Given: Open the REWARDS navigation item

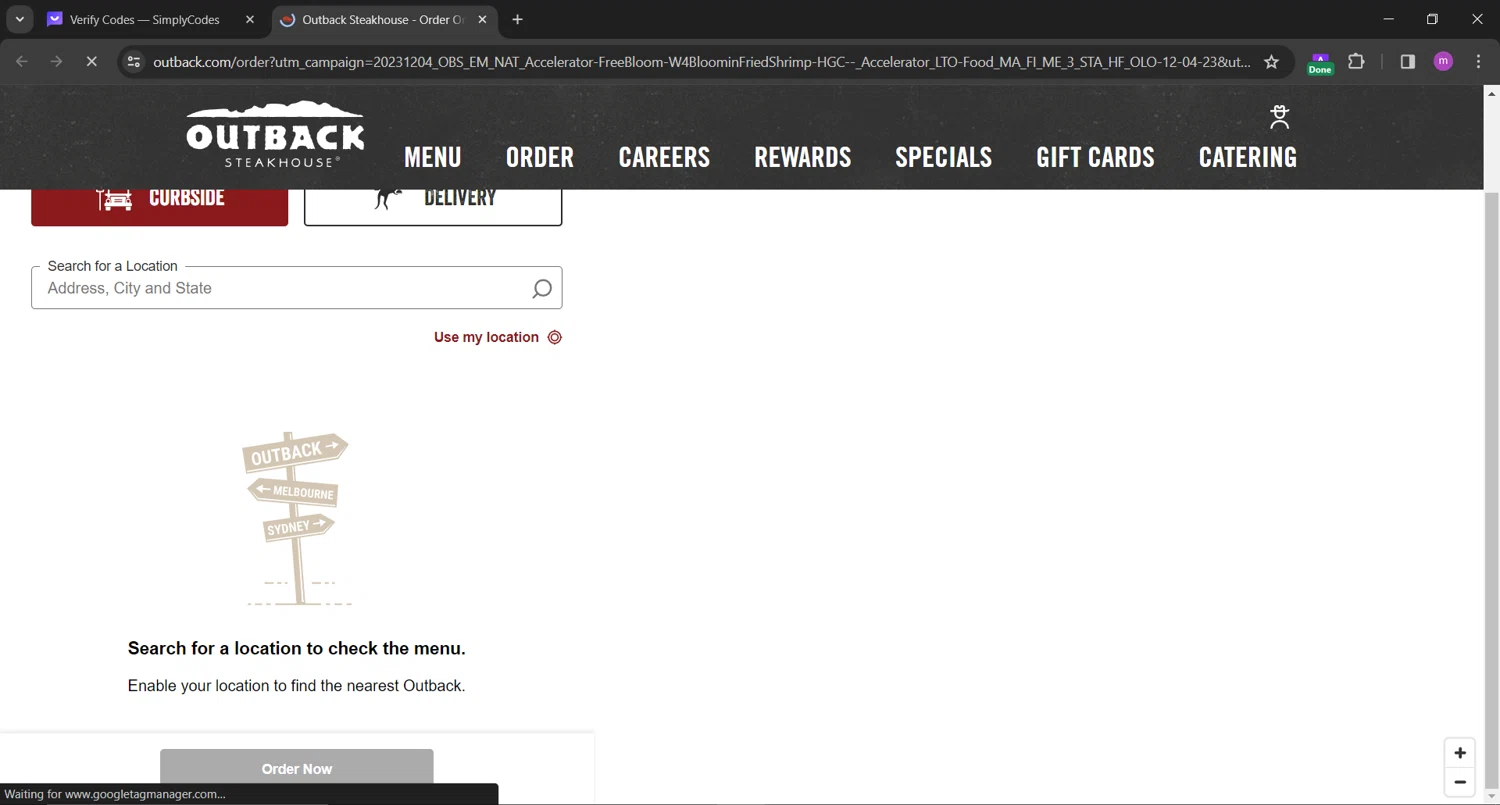Looking at the screenshot, I should pos(803,157).
